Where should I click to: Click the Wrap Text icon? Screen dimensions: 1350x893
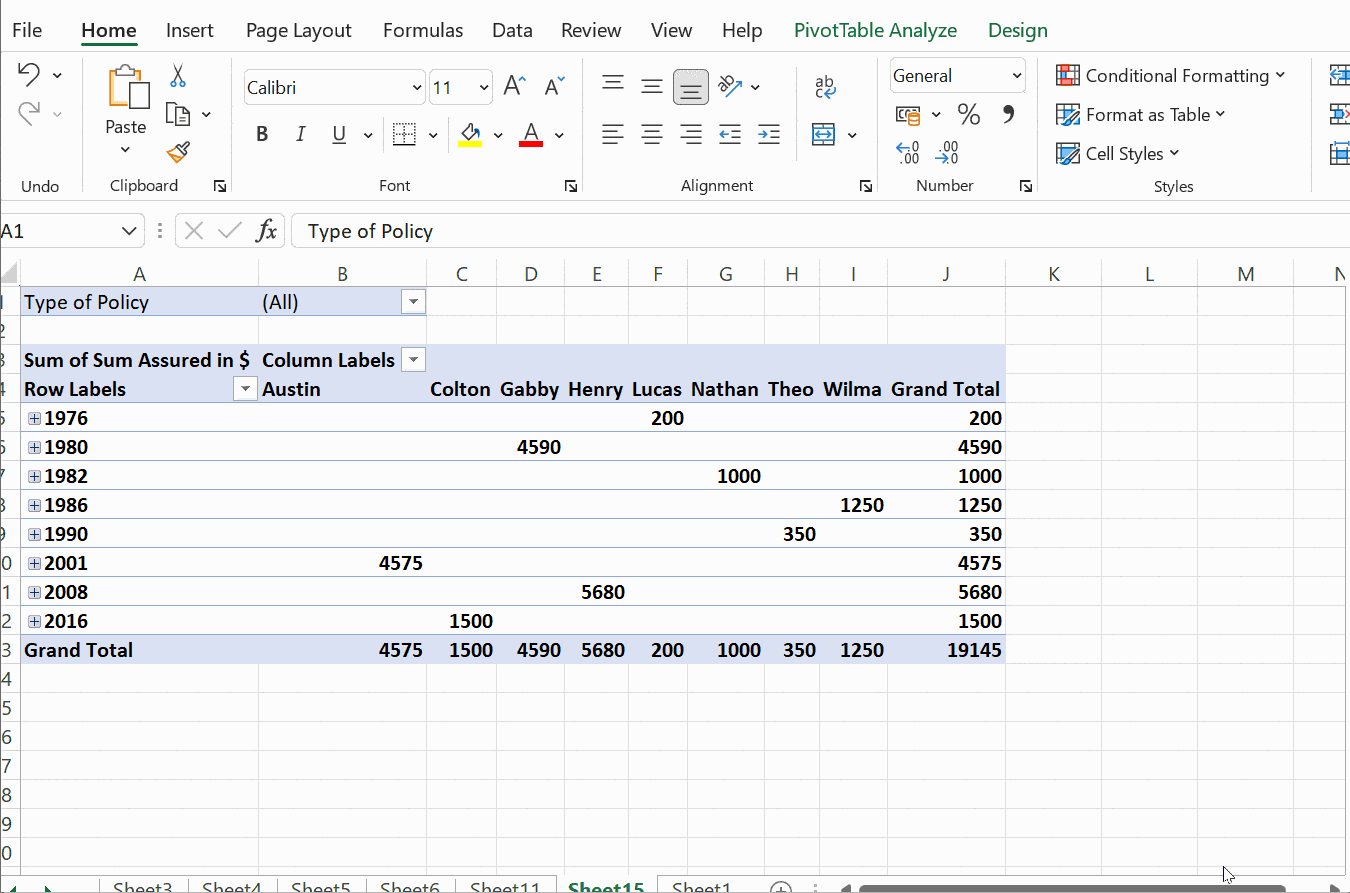[826, 87]
